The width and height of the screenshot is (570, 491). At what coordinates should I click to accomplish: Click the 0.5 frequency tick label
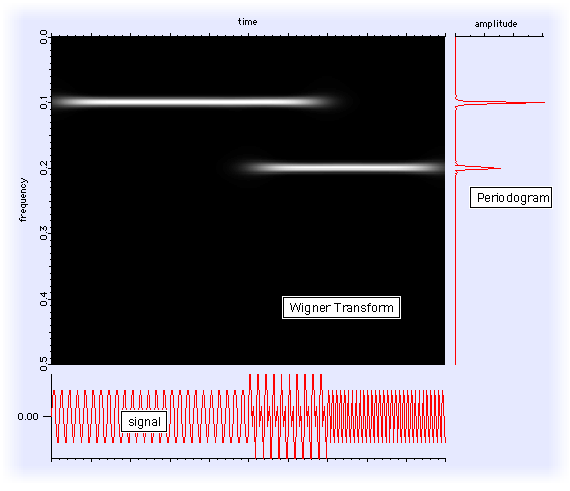44,364
